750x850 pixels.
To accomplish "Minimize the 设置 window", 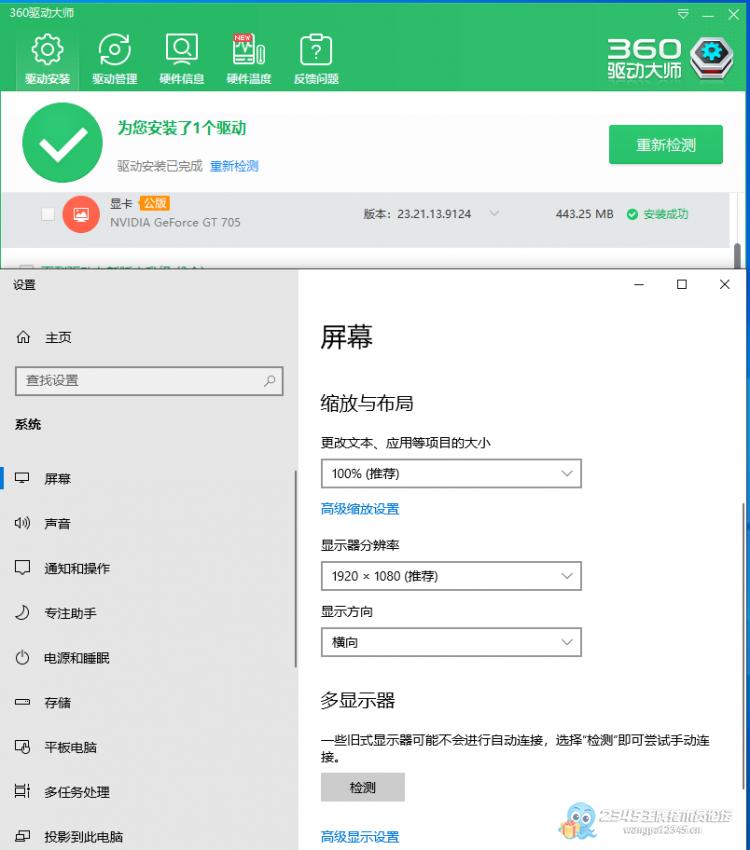I will [639, 284].
